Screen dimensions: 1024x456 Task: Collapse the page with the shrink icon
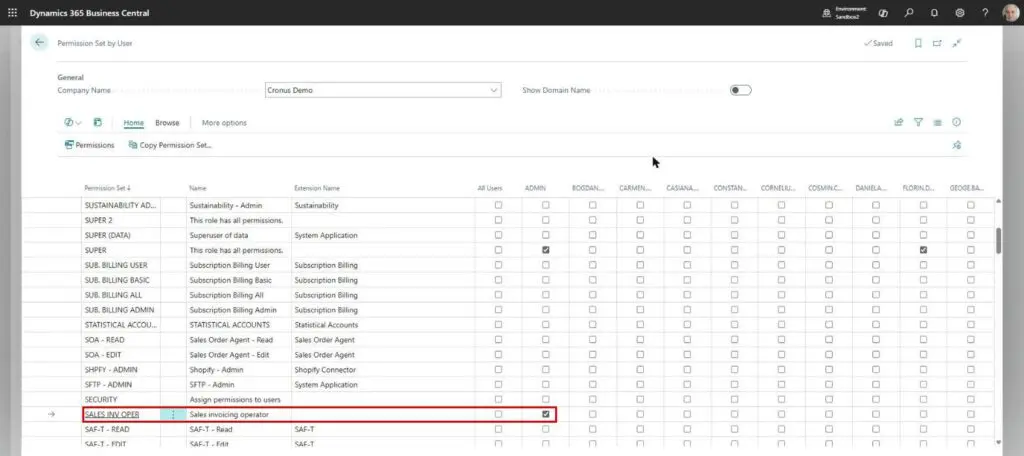(957, 43)
